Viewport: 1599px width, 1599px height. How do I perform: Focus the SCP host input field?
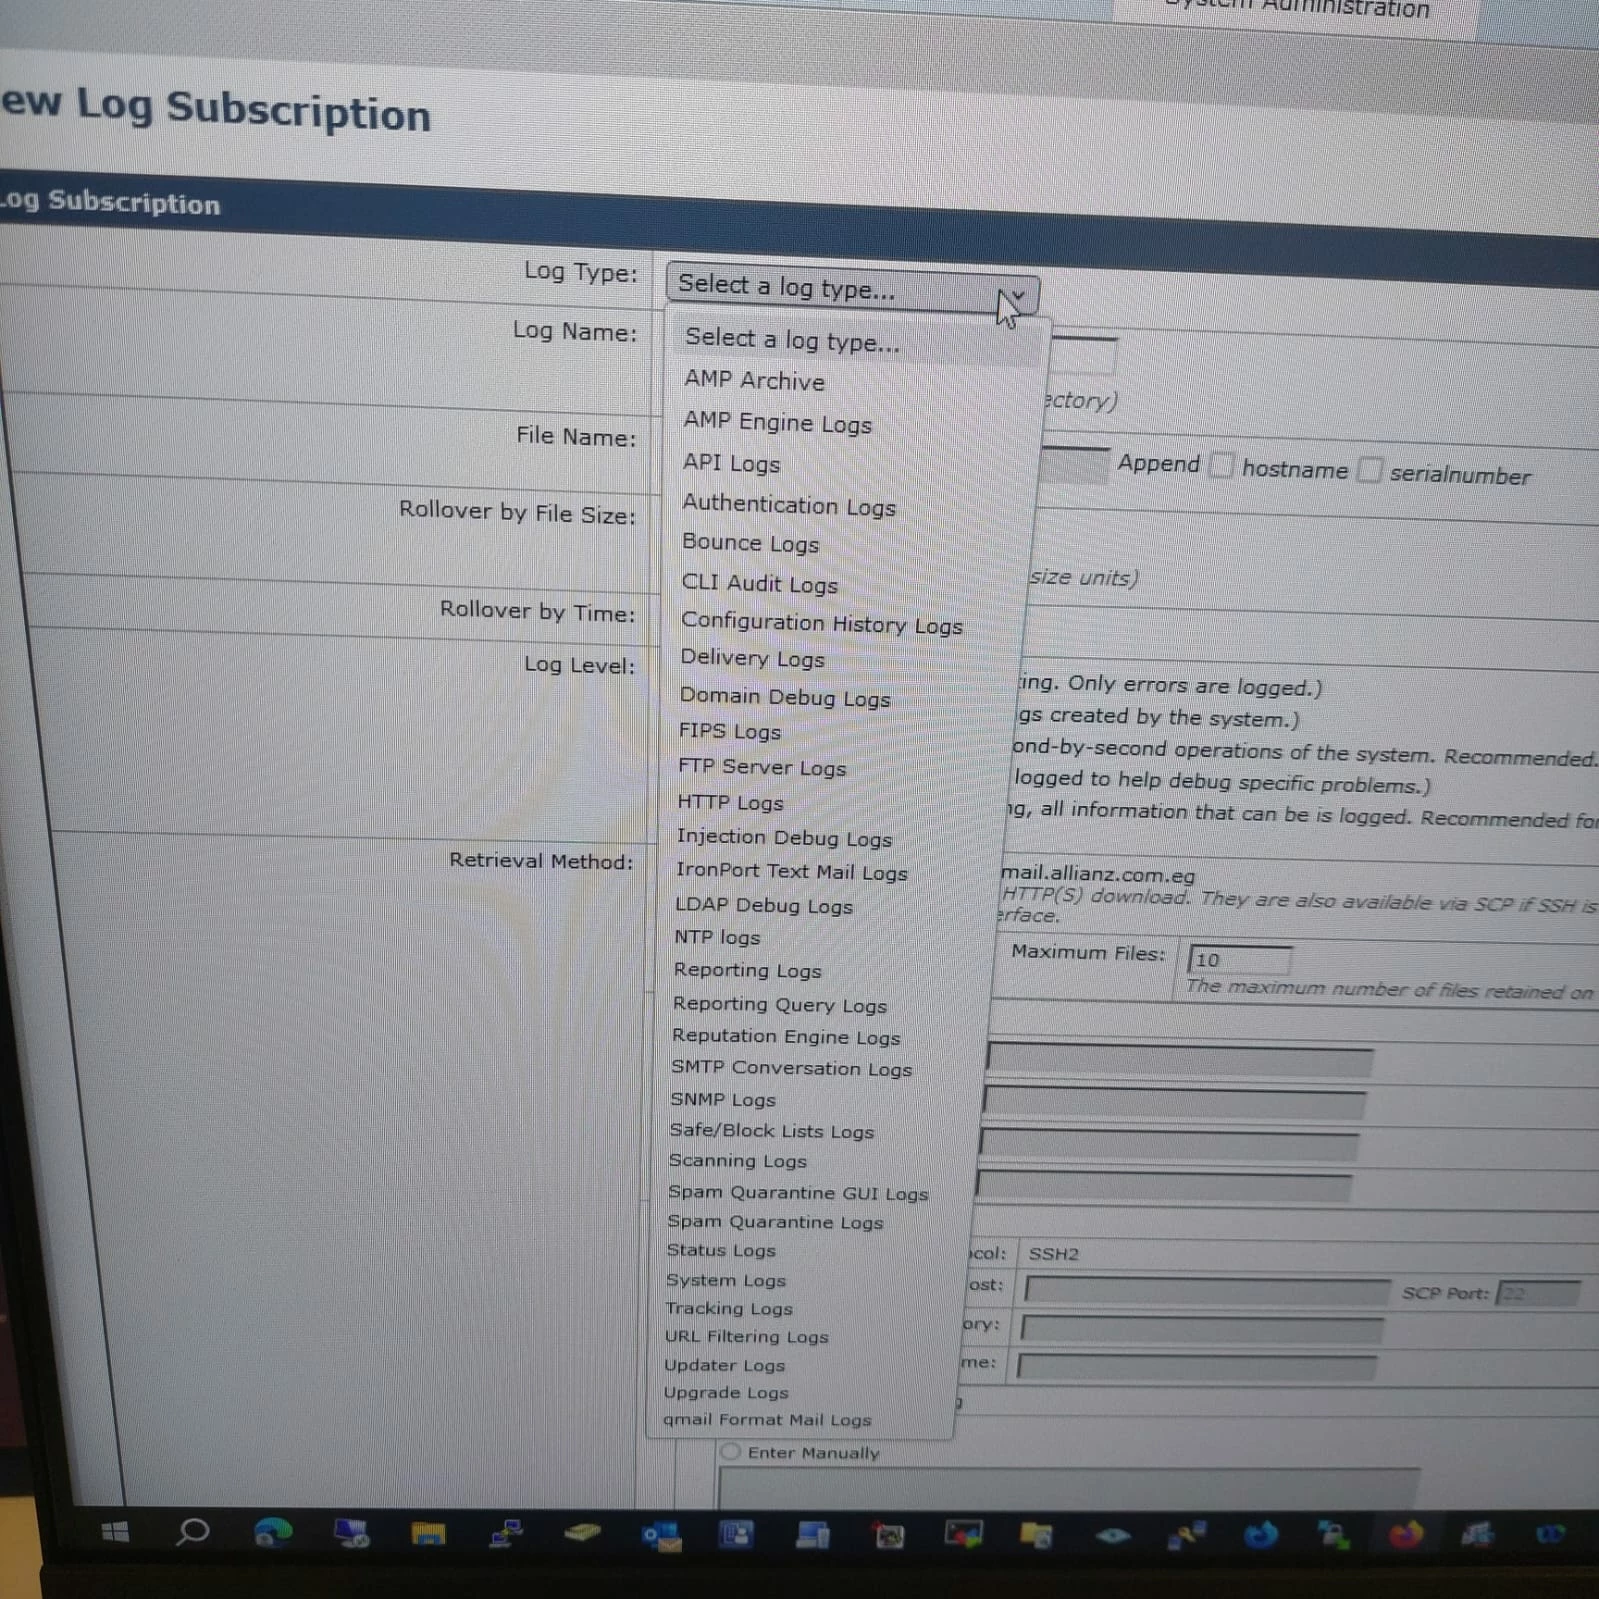click(x=1206, y=1291)
